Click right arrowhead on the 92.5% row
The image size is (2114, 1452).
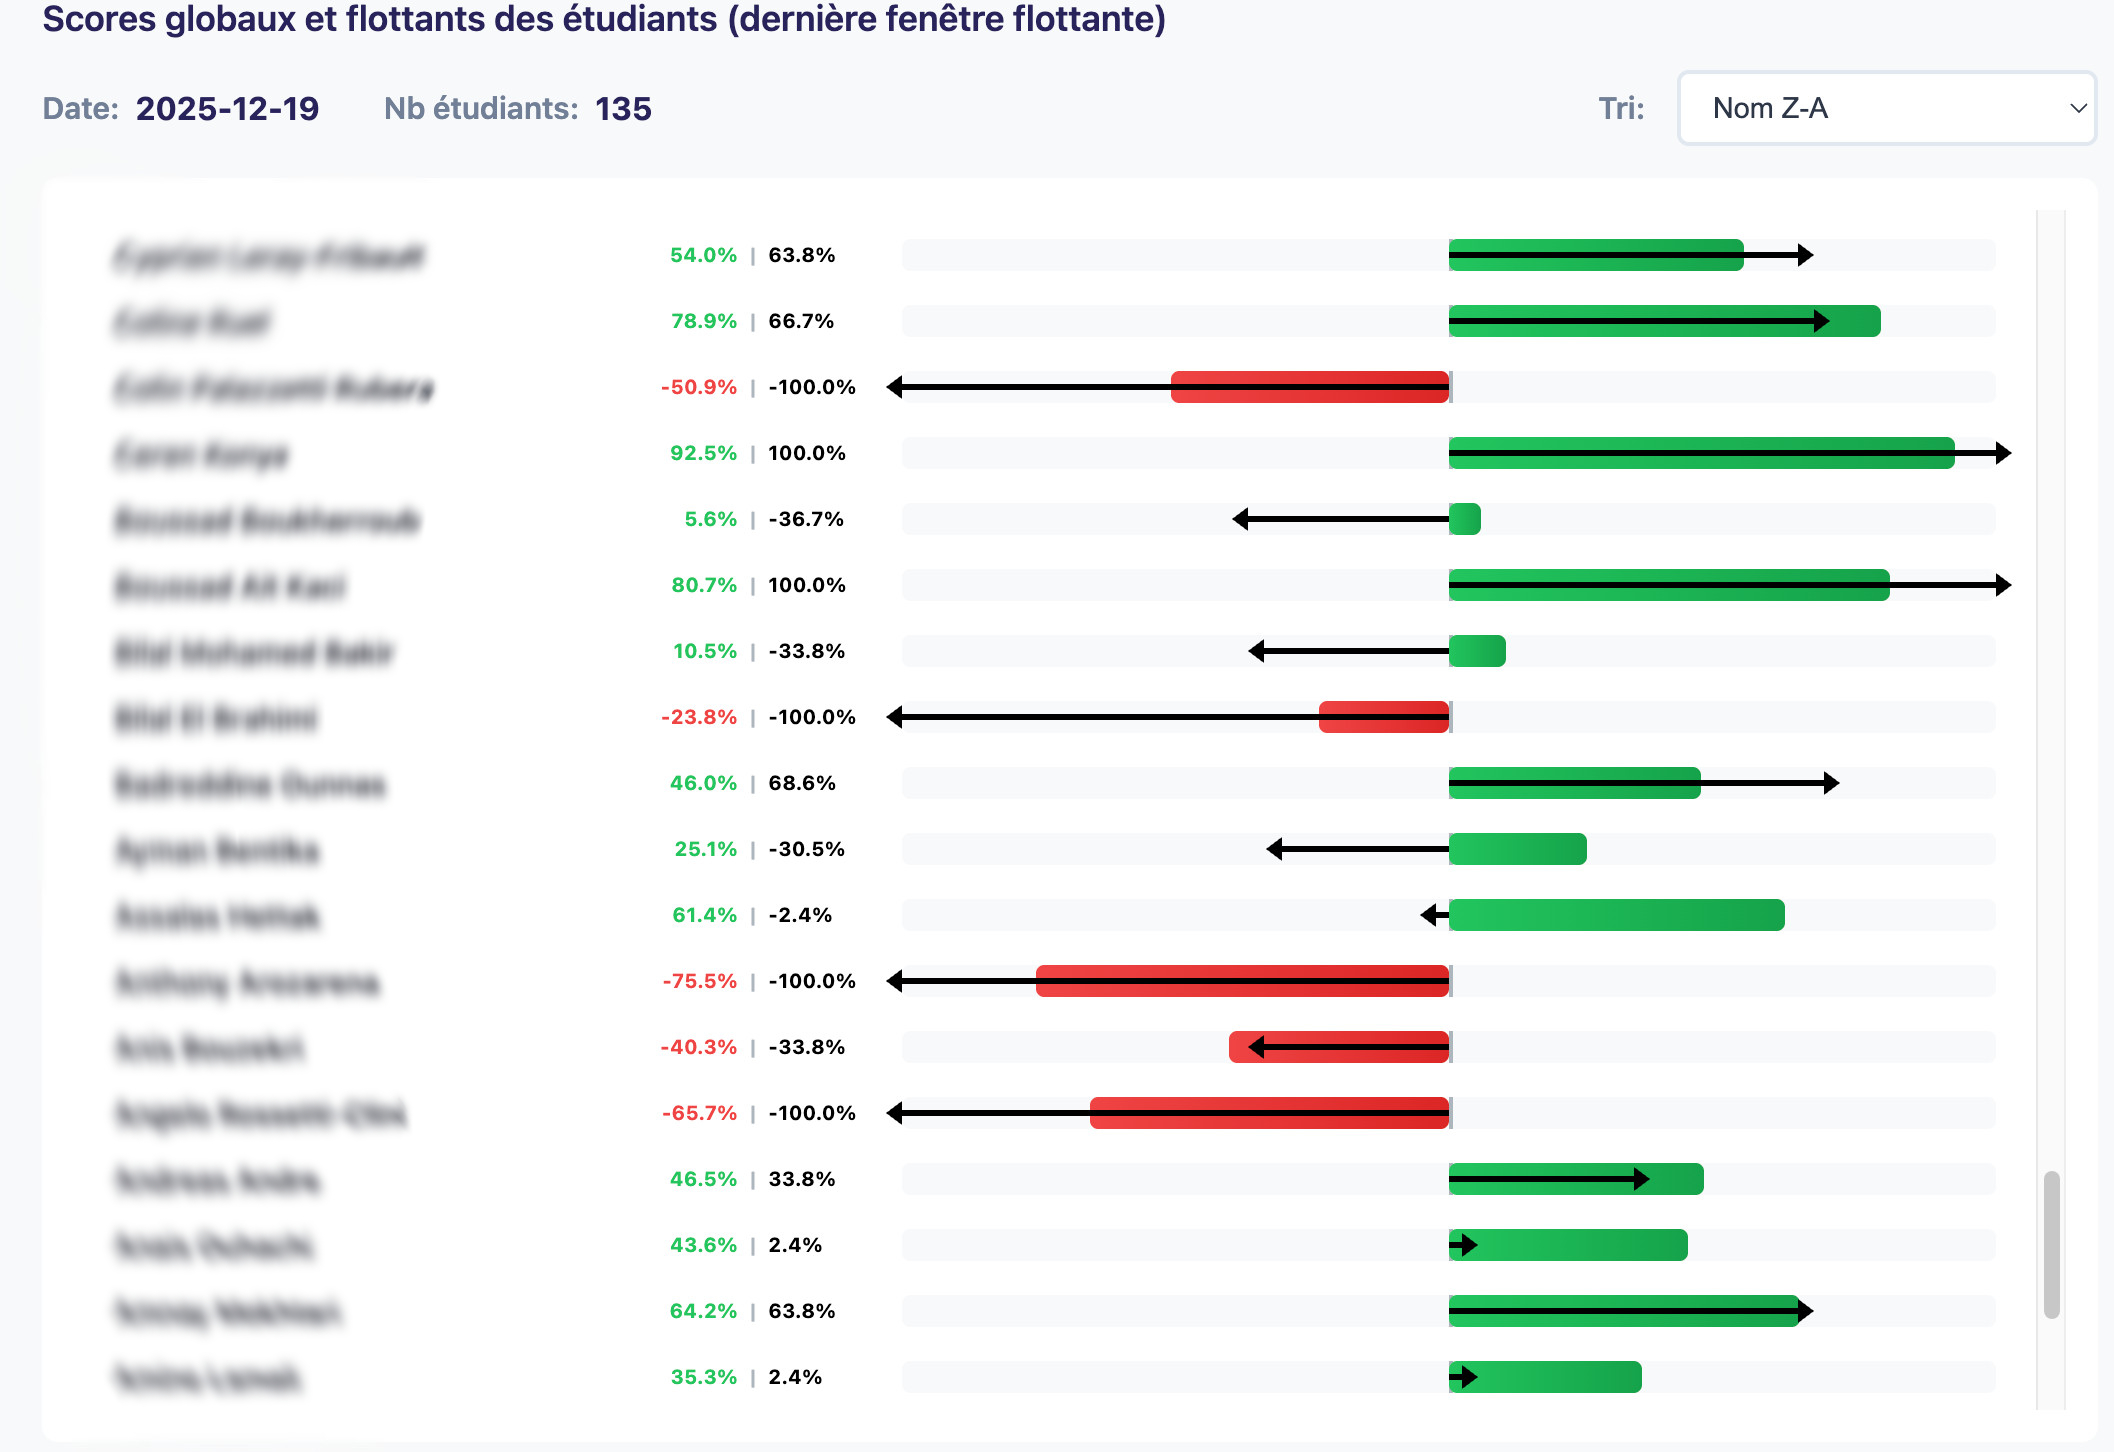click(x=2003, y=453)
